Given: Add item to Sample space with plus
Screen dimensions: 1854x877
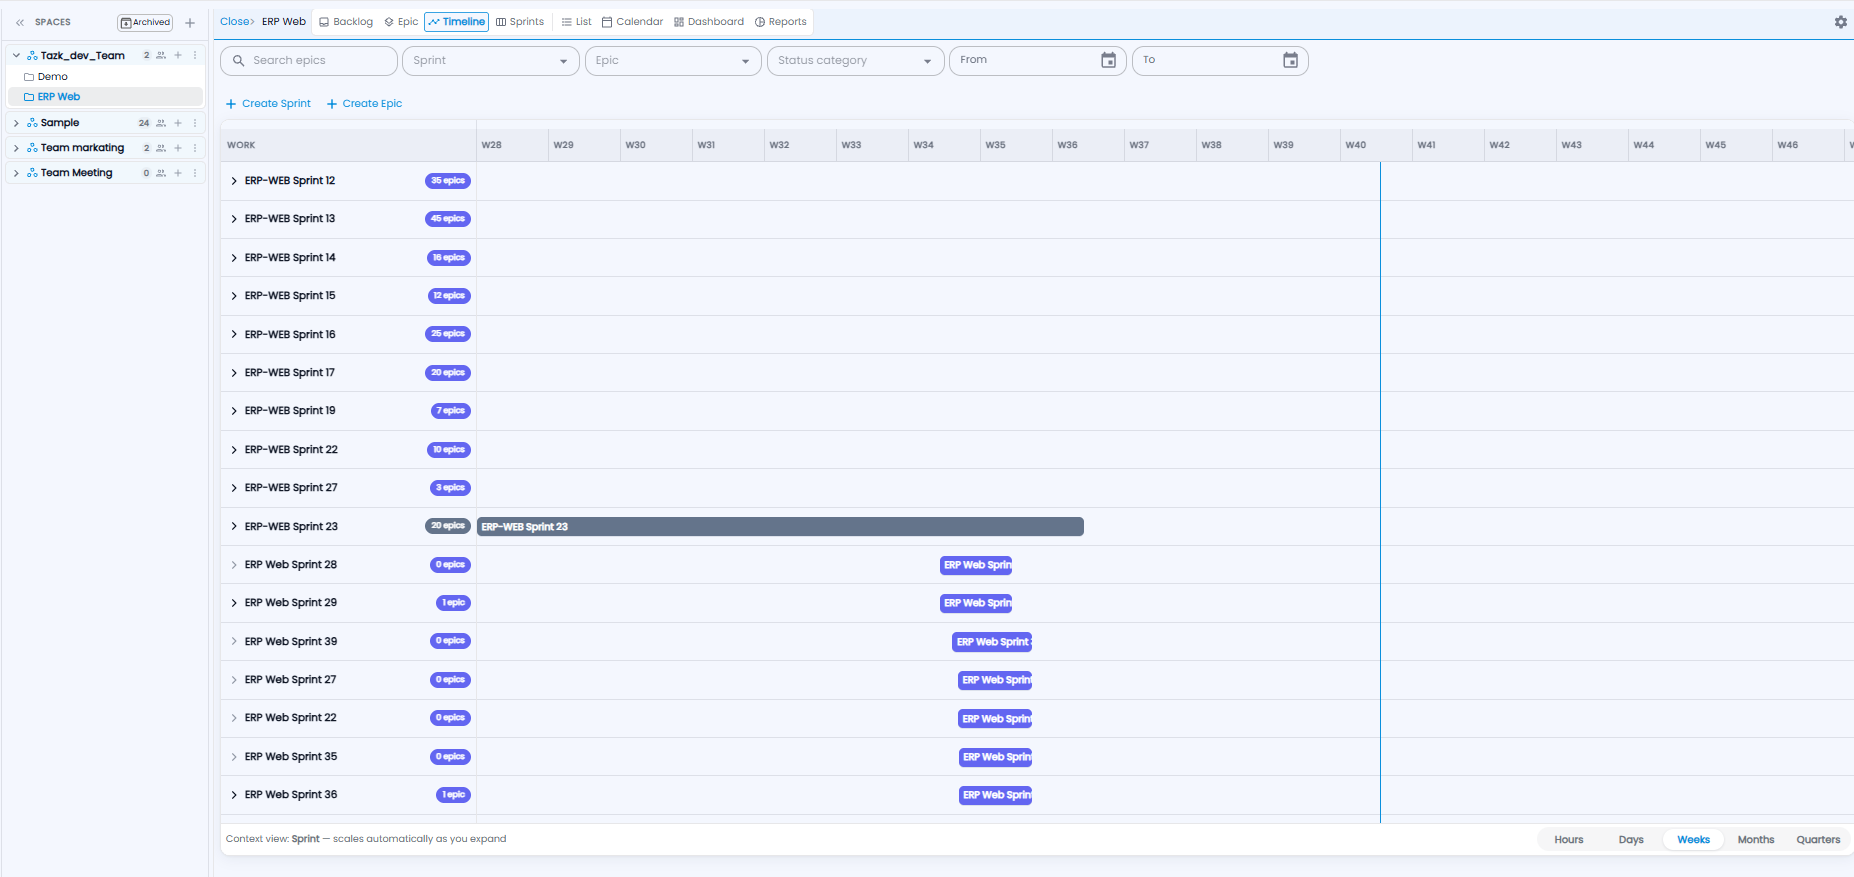Looking at the screenshot, I should [178, 123].
